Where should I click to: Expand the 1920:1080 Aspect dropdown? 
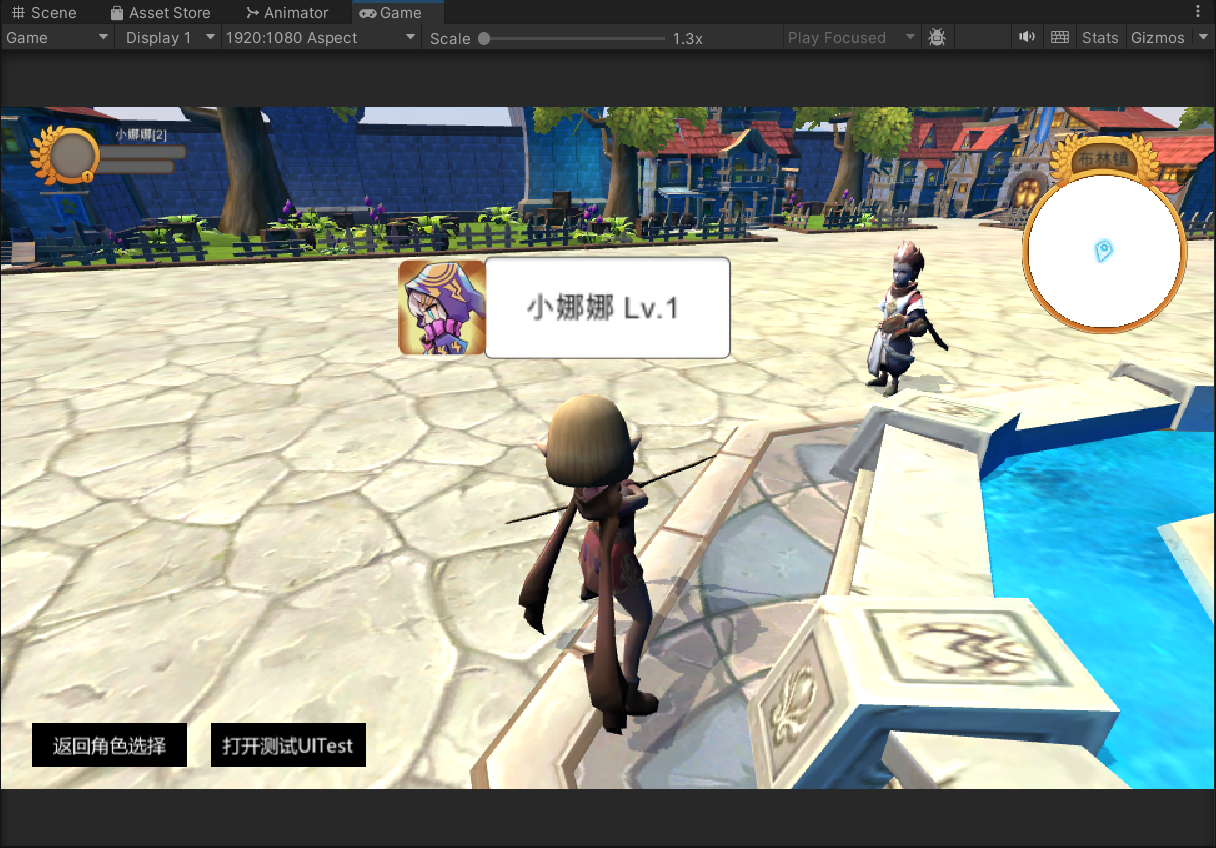(321, 38)
